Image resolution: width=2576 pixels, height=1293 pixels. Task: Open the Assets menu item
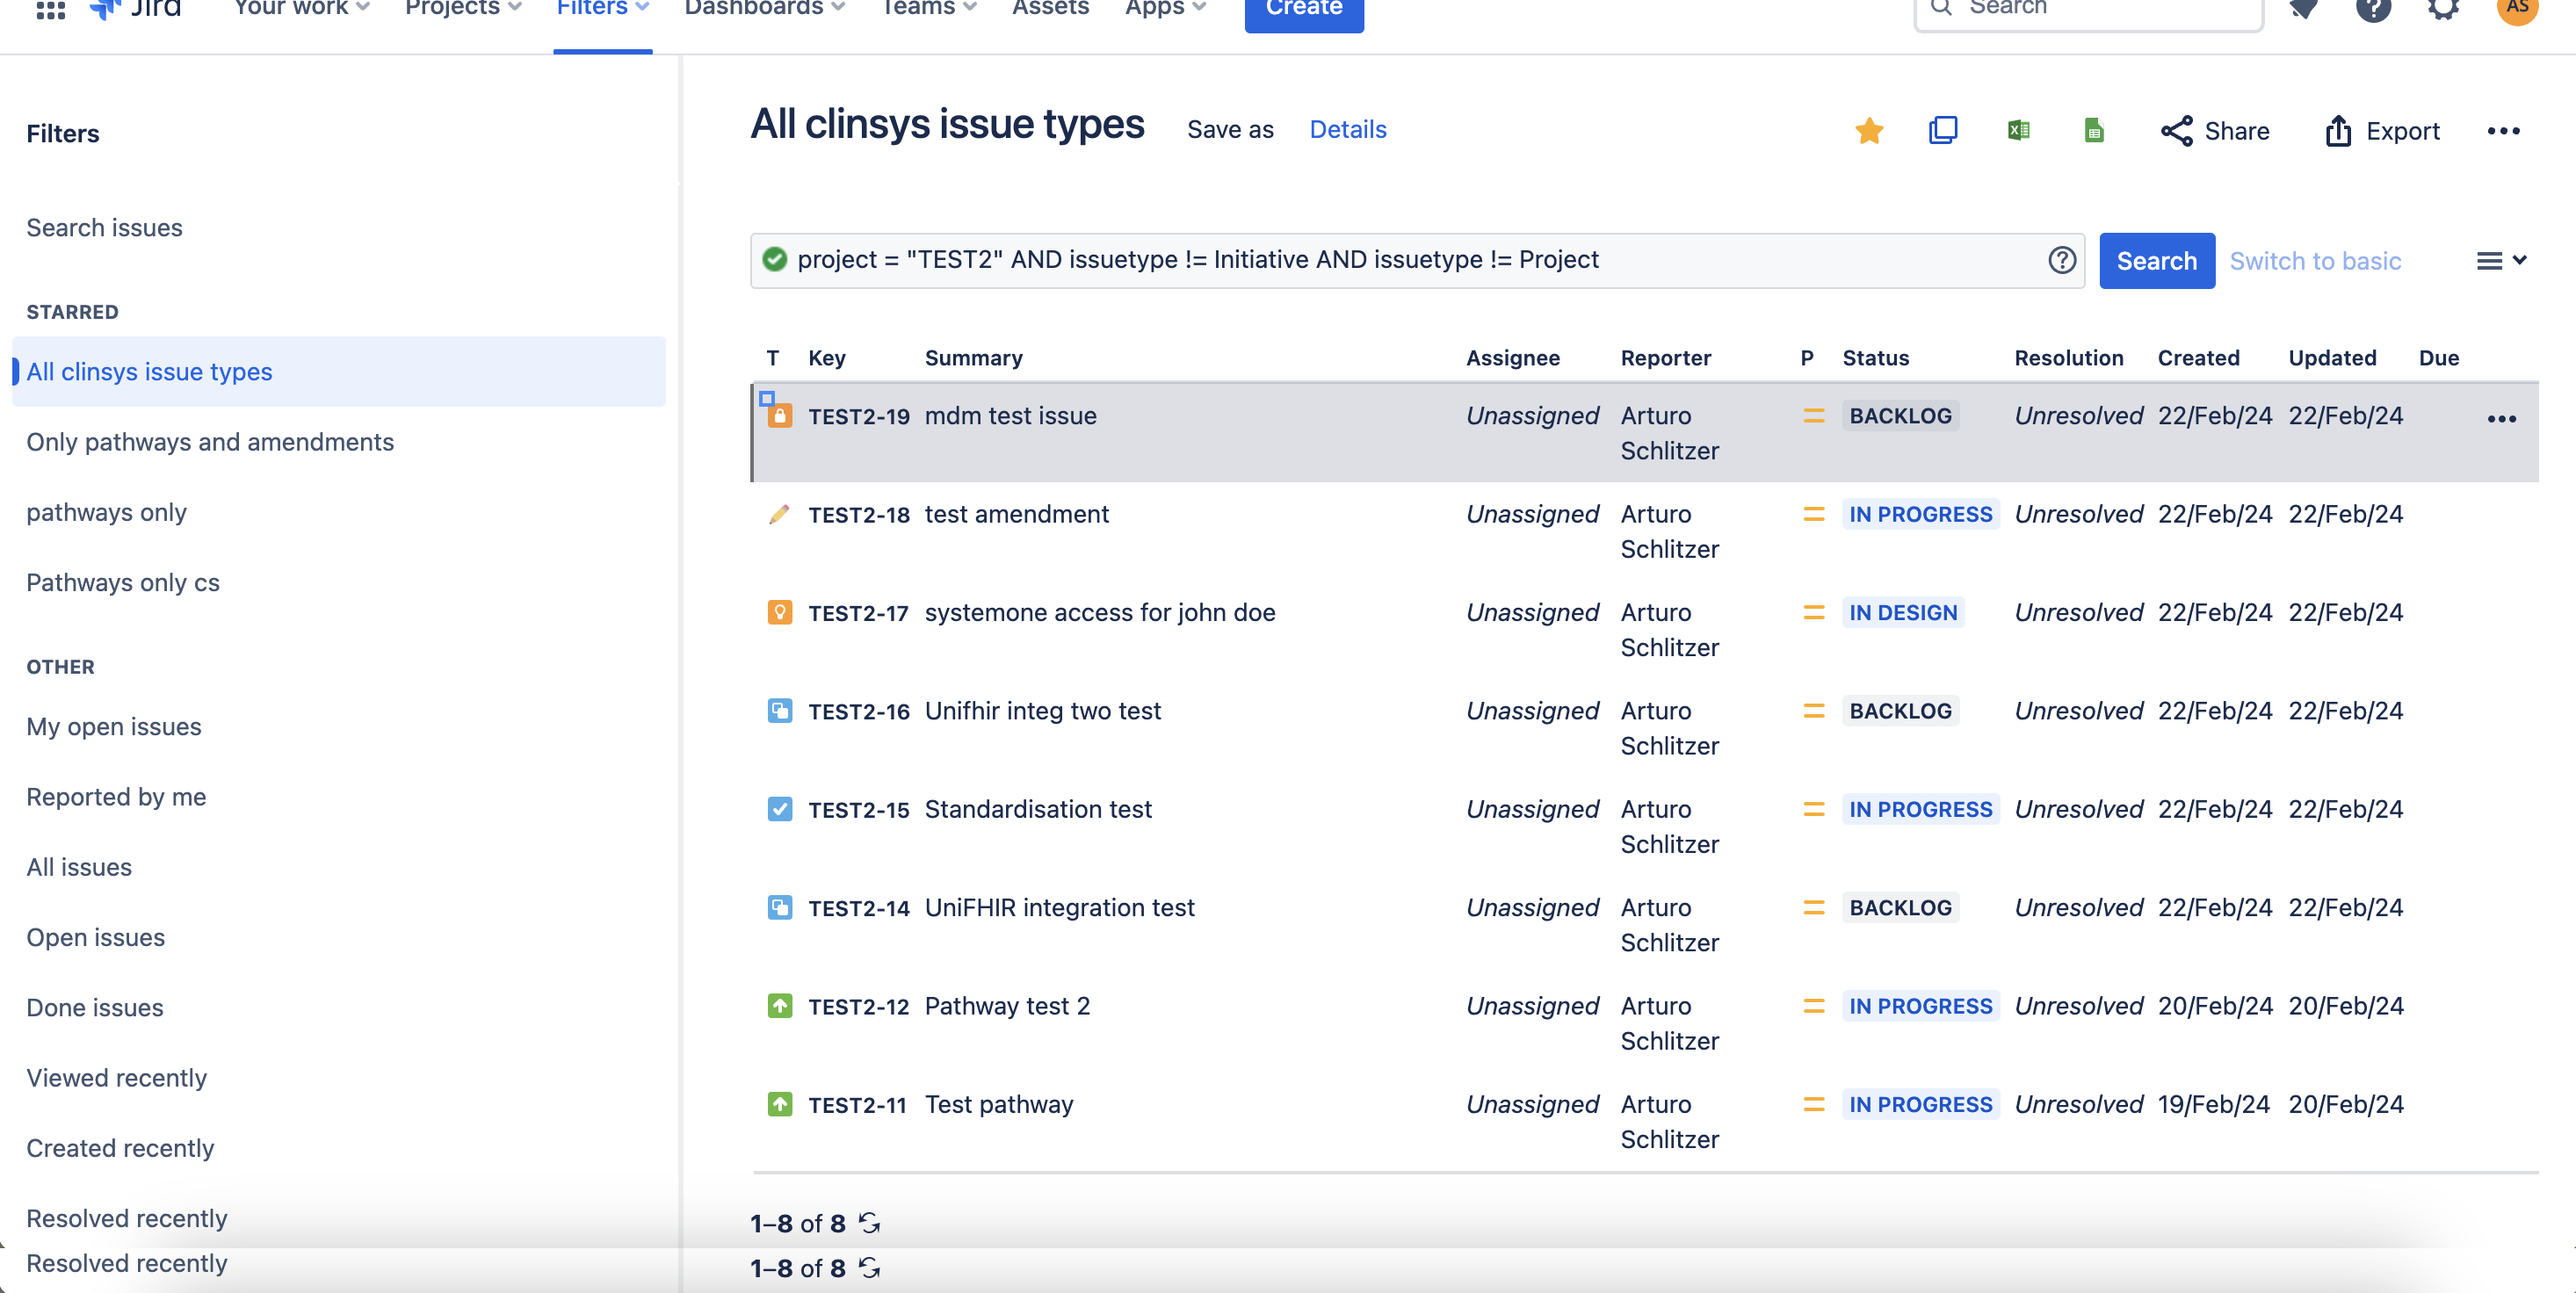coord(1050,8)
